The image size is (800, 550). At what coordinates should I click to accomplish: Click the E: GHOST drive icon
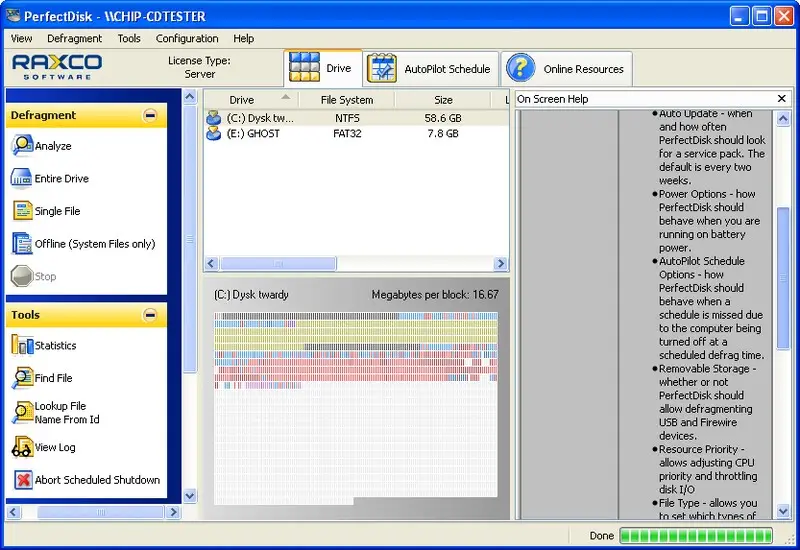(x=214, y=133)
